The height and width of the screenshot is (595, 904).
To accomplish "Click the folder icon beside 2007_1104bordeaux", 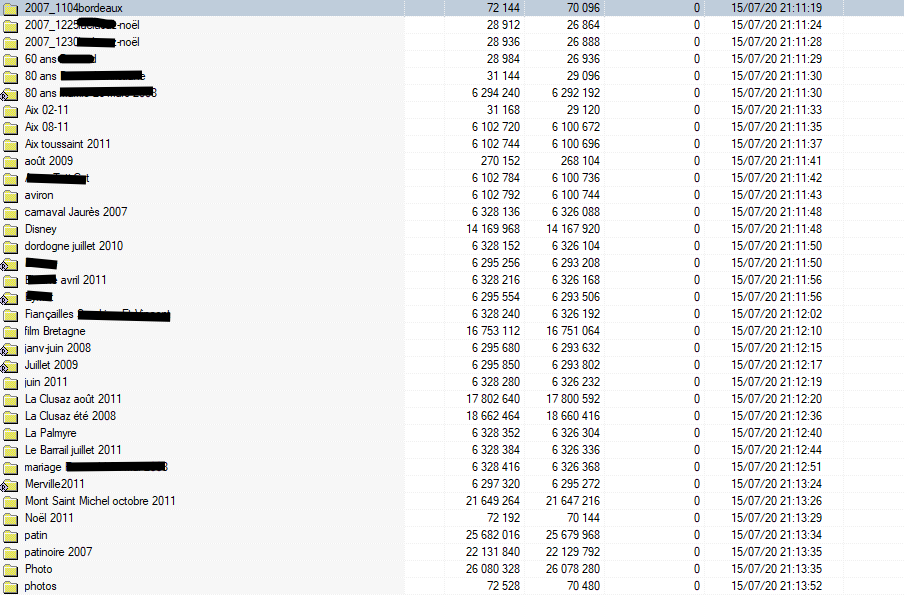I will pos(11,8).
